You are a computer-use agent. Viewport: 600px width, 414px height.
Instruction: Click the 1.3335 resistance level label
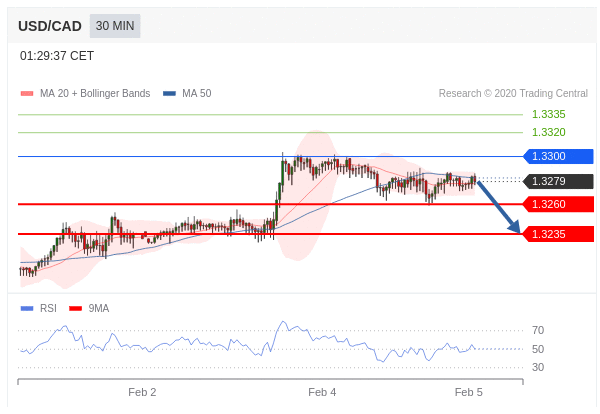click(548, 114)
